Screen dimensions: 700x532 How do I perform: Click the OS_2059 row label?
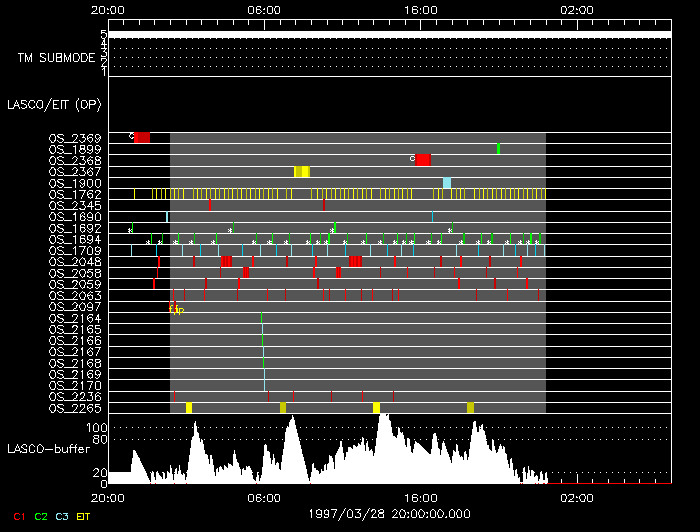pos(75,284)
